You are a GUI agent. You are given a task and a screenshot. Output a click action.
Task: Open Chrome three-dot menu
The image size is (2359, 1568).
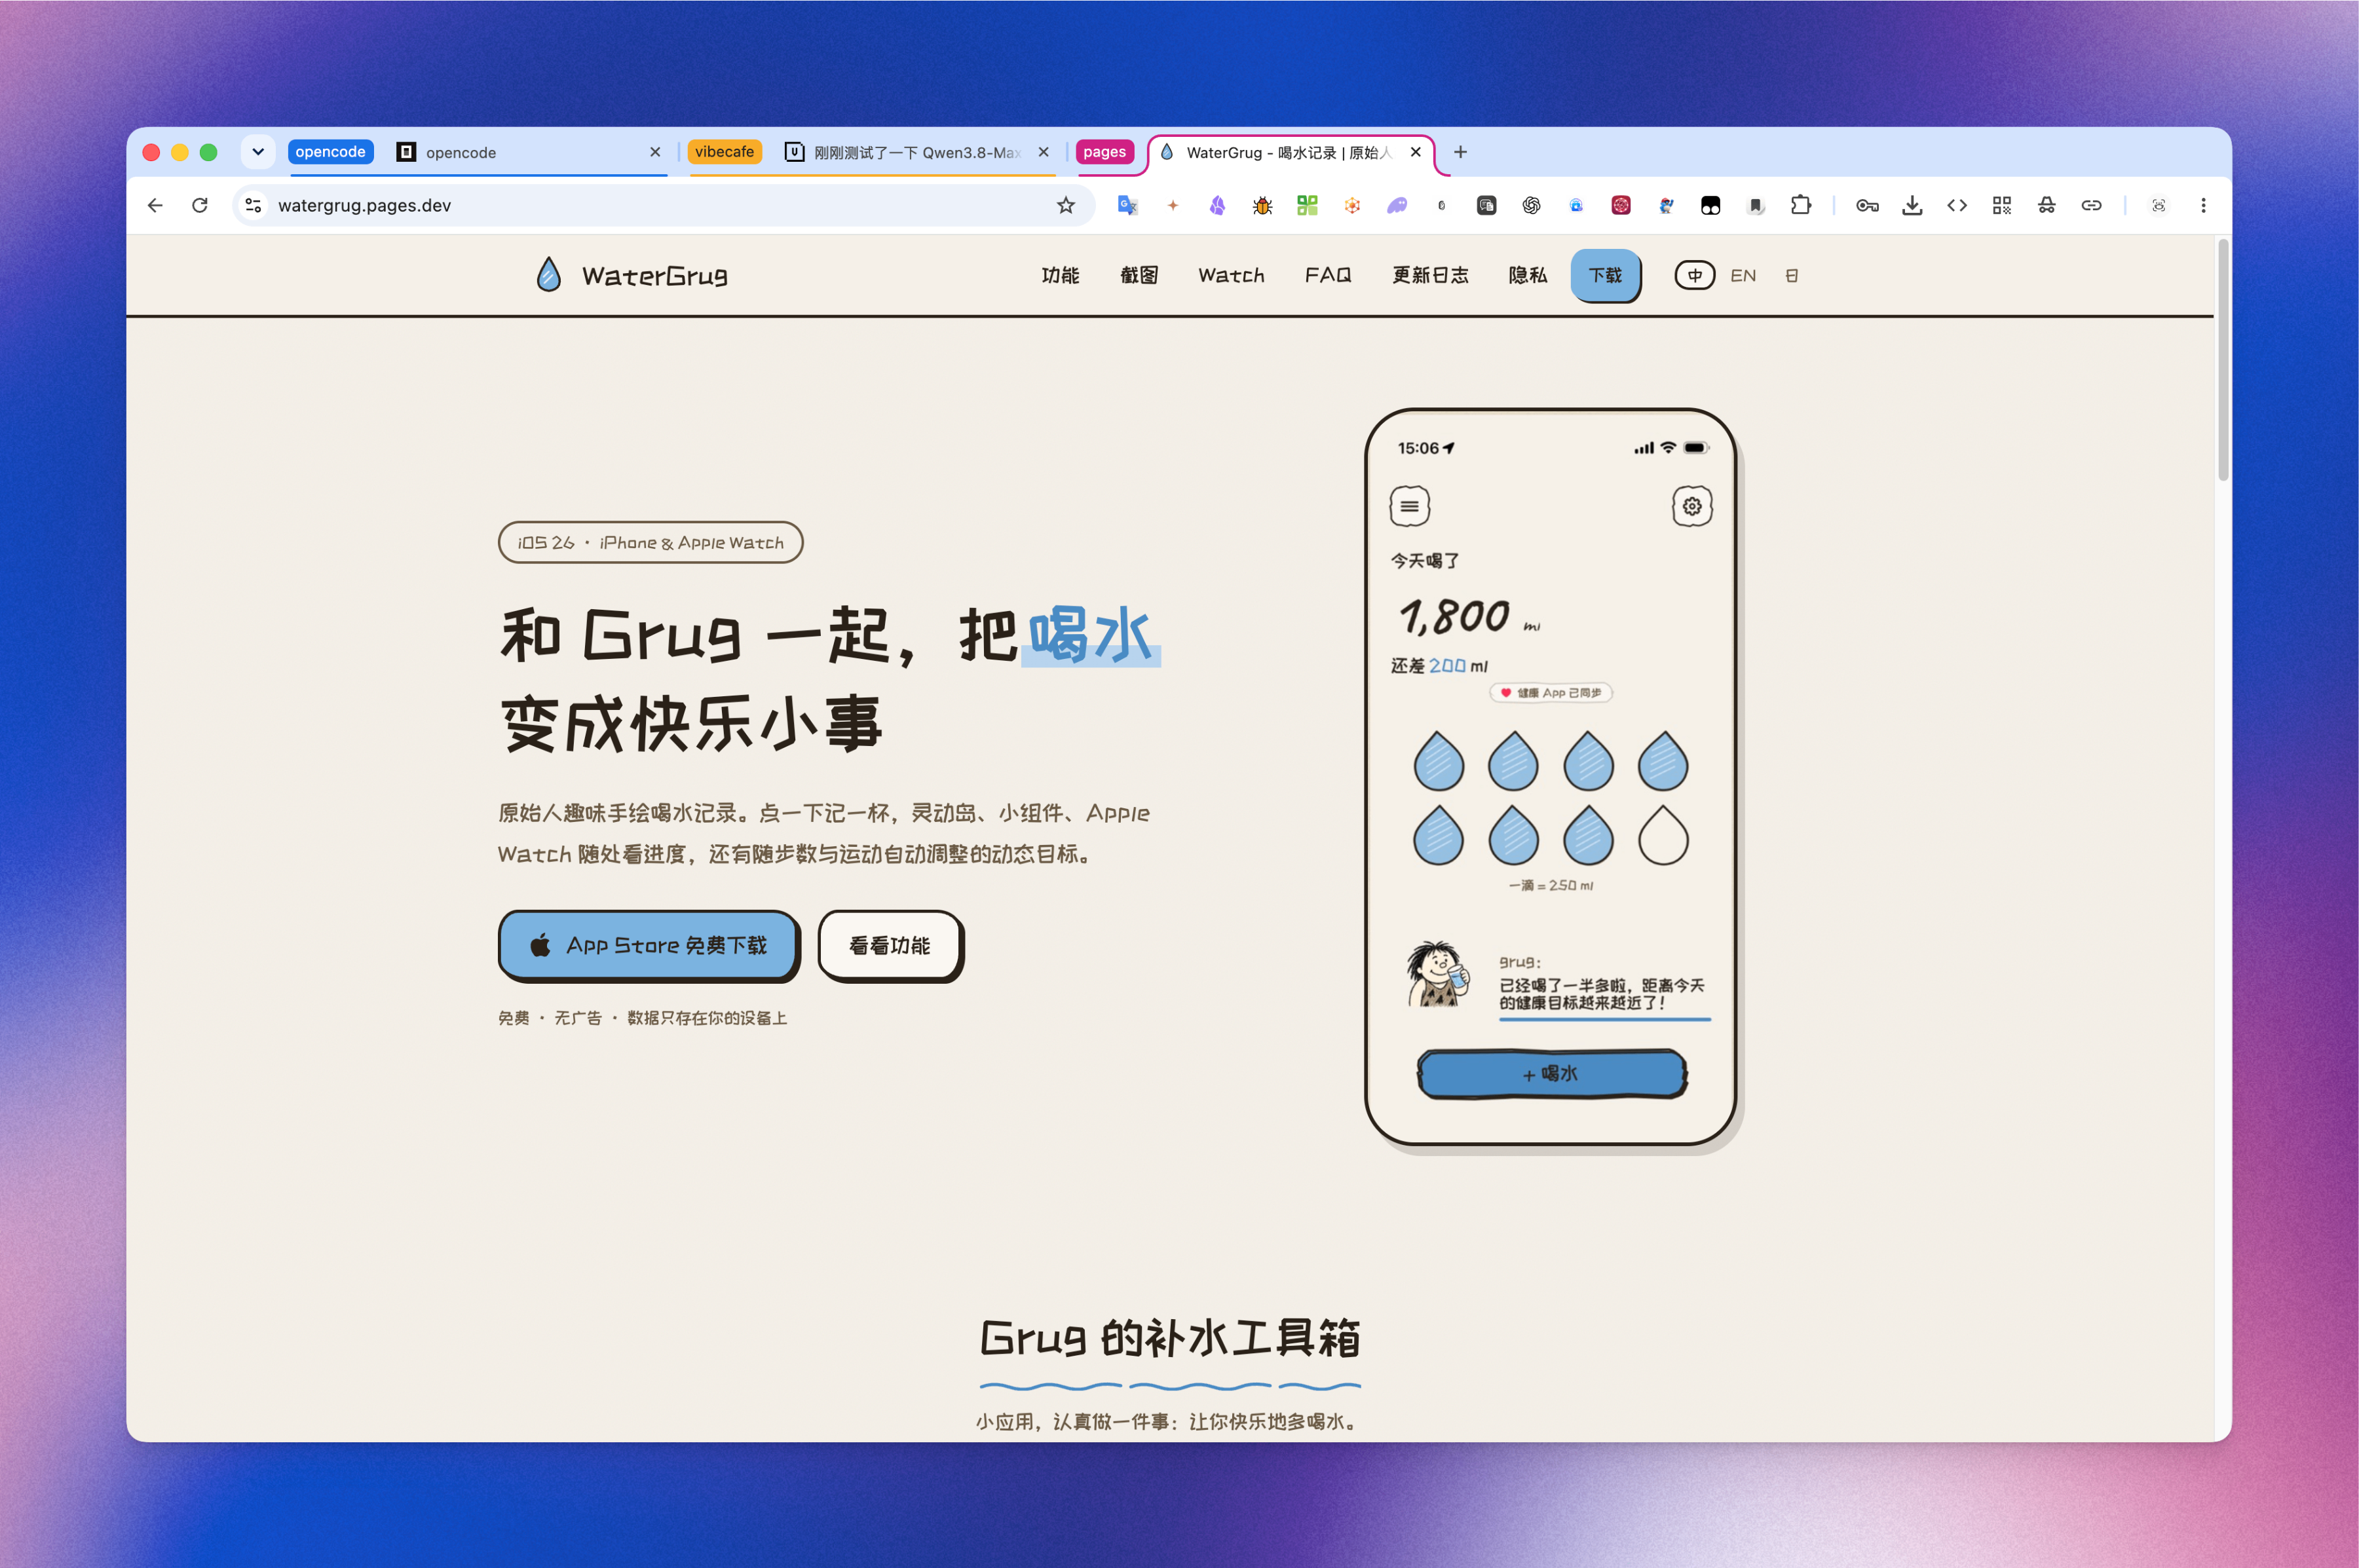2203,205
